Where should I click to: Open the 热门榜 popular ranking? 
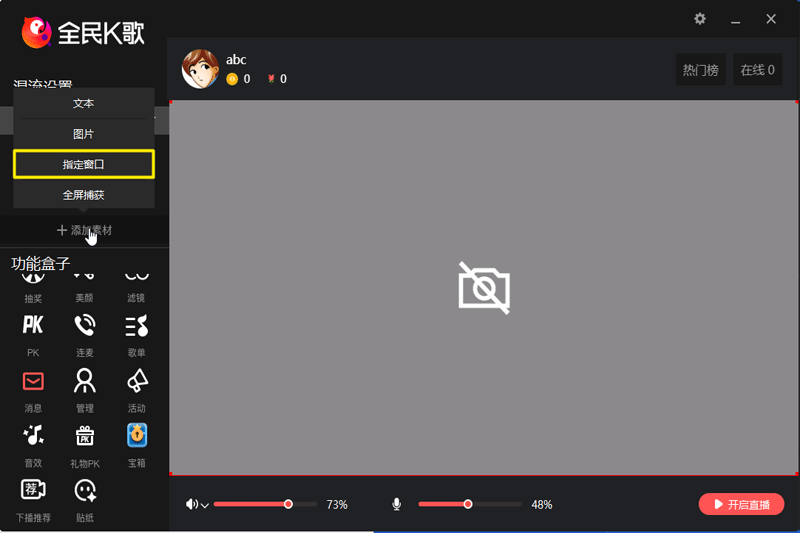pyautogui.click(x=700, y=70)
